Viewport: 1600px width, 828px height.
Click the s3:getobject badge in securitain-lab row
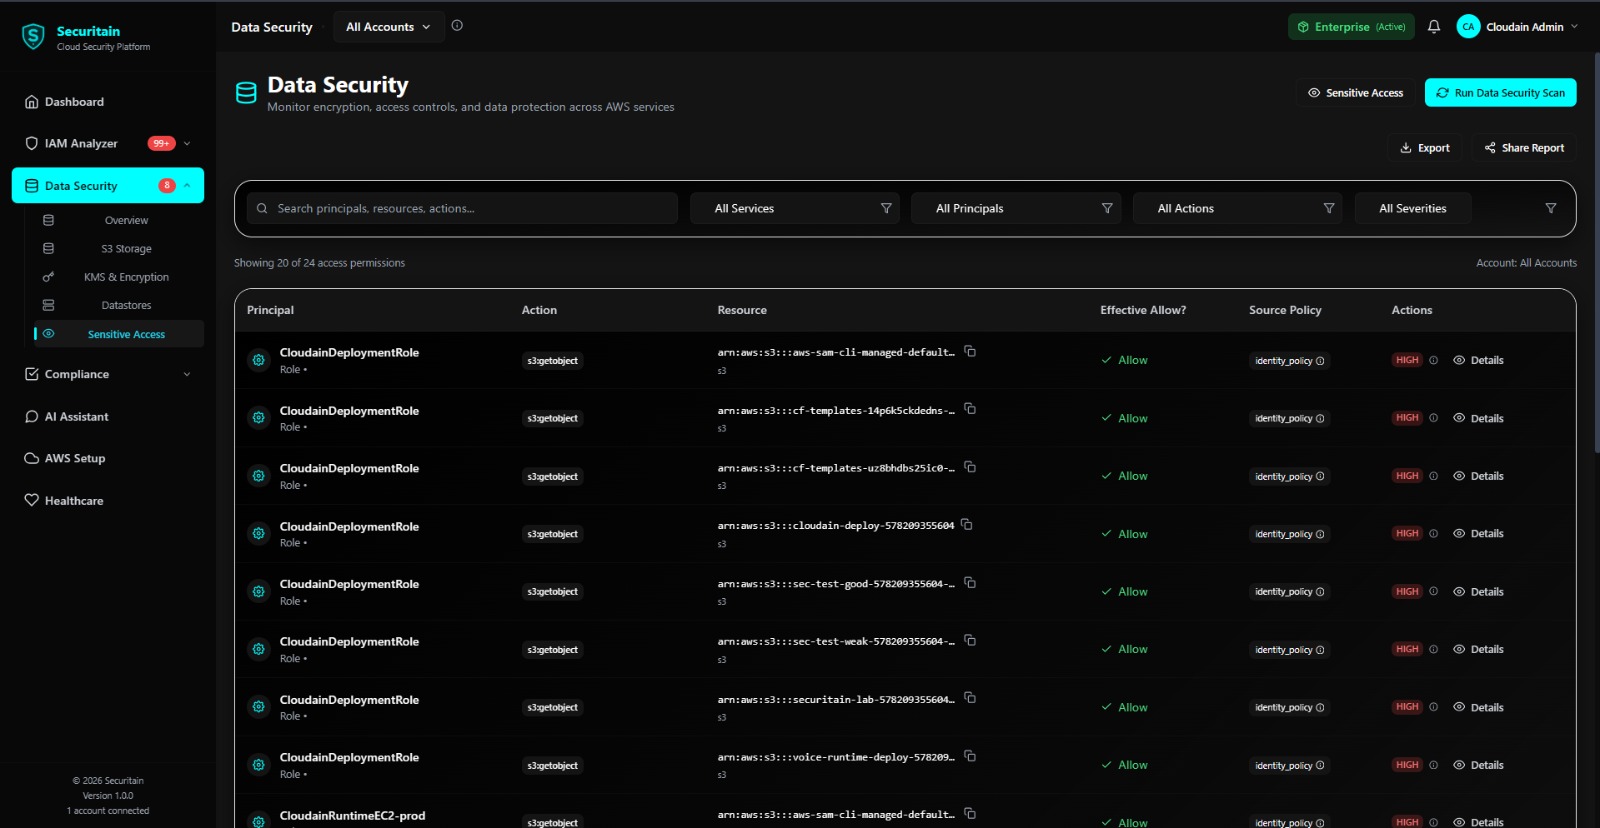pos(553,707)
